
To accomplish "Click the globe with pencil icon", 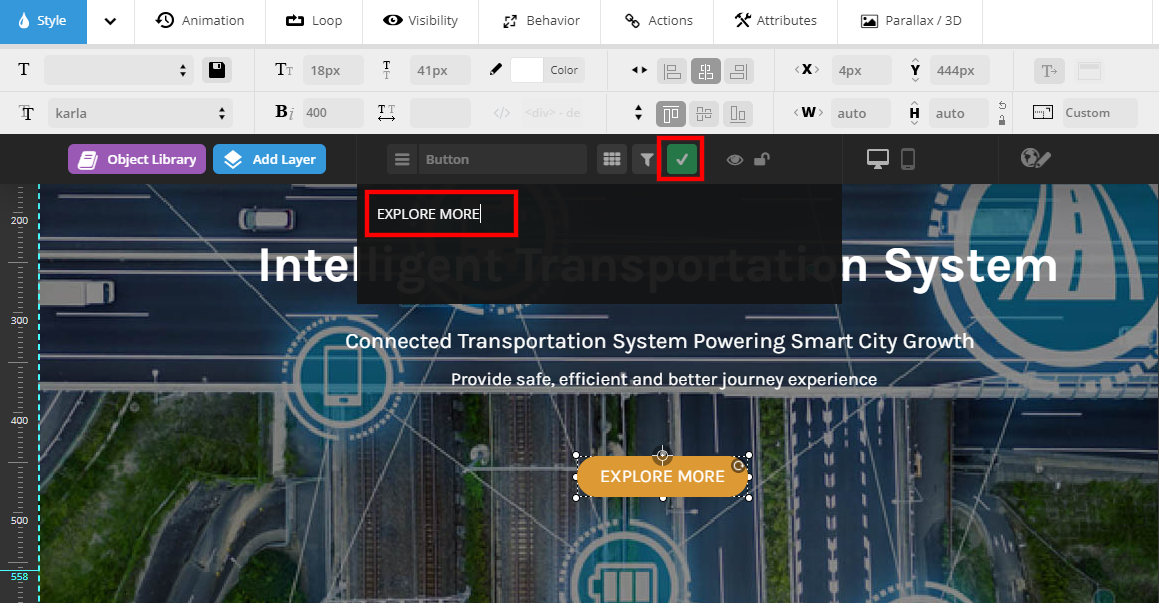I will (x=1035, y=158).
